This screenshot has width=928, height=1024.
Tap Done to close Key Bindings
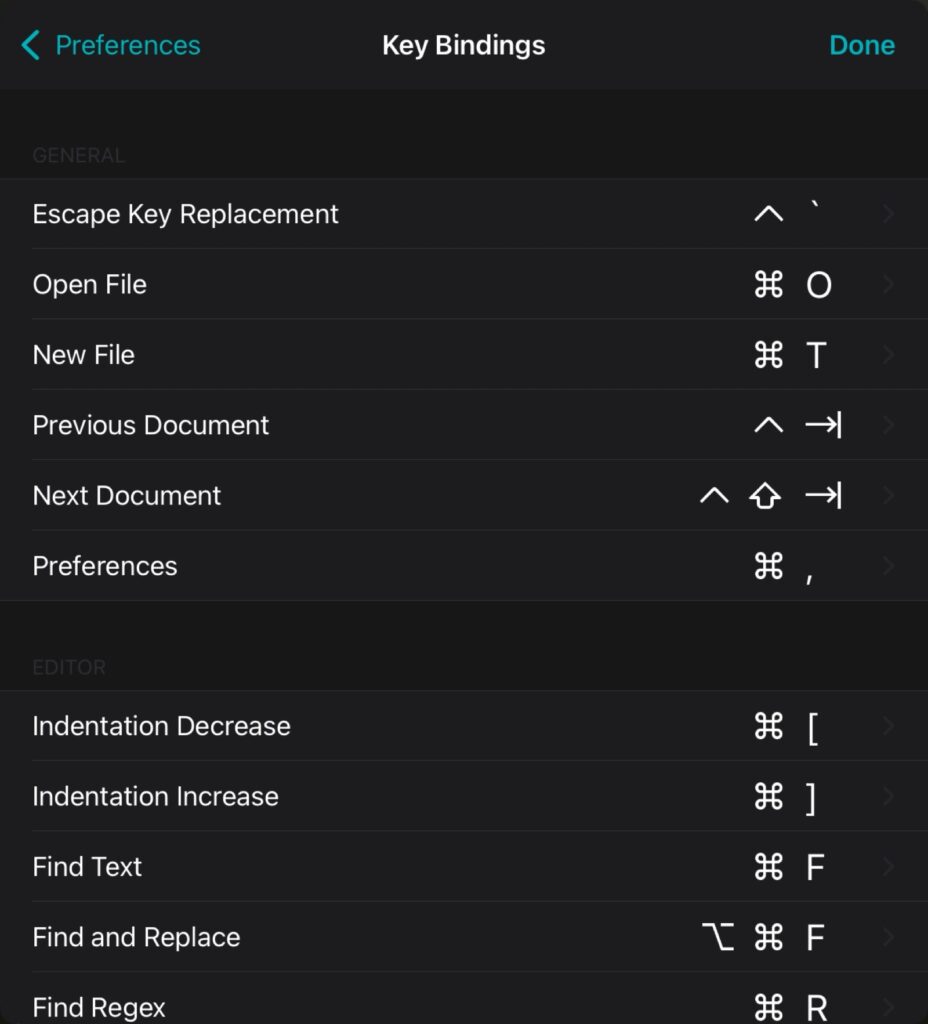861,45
